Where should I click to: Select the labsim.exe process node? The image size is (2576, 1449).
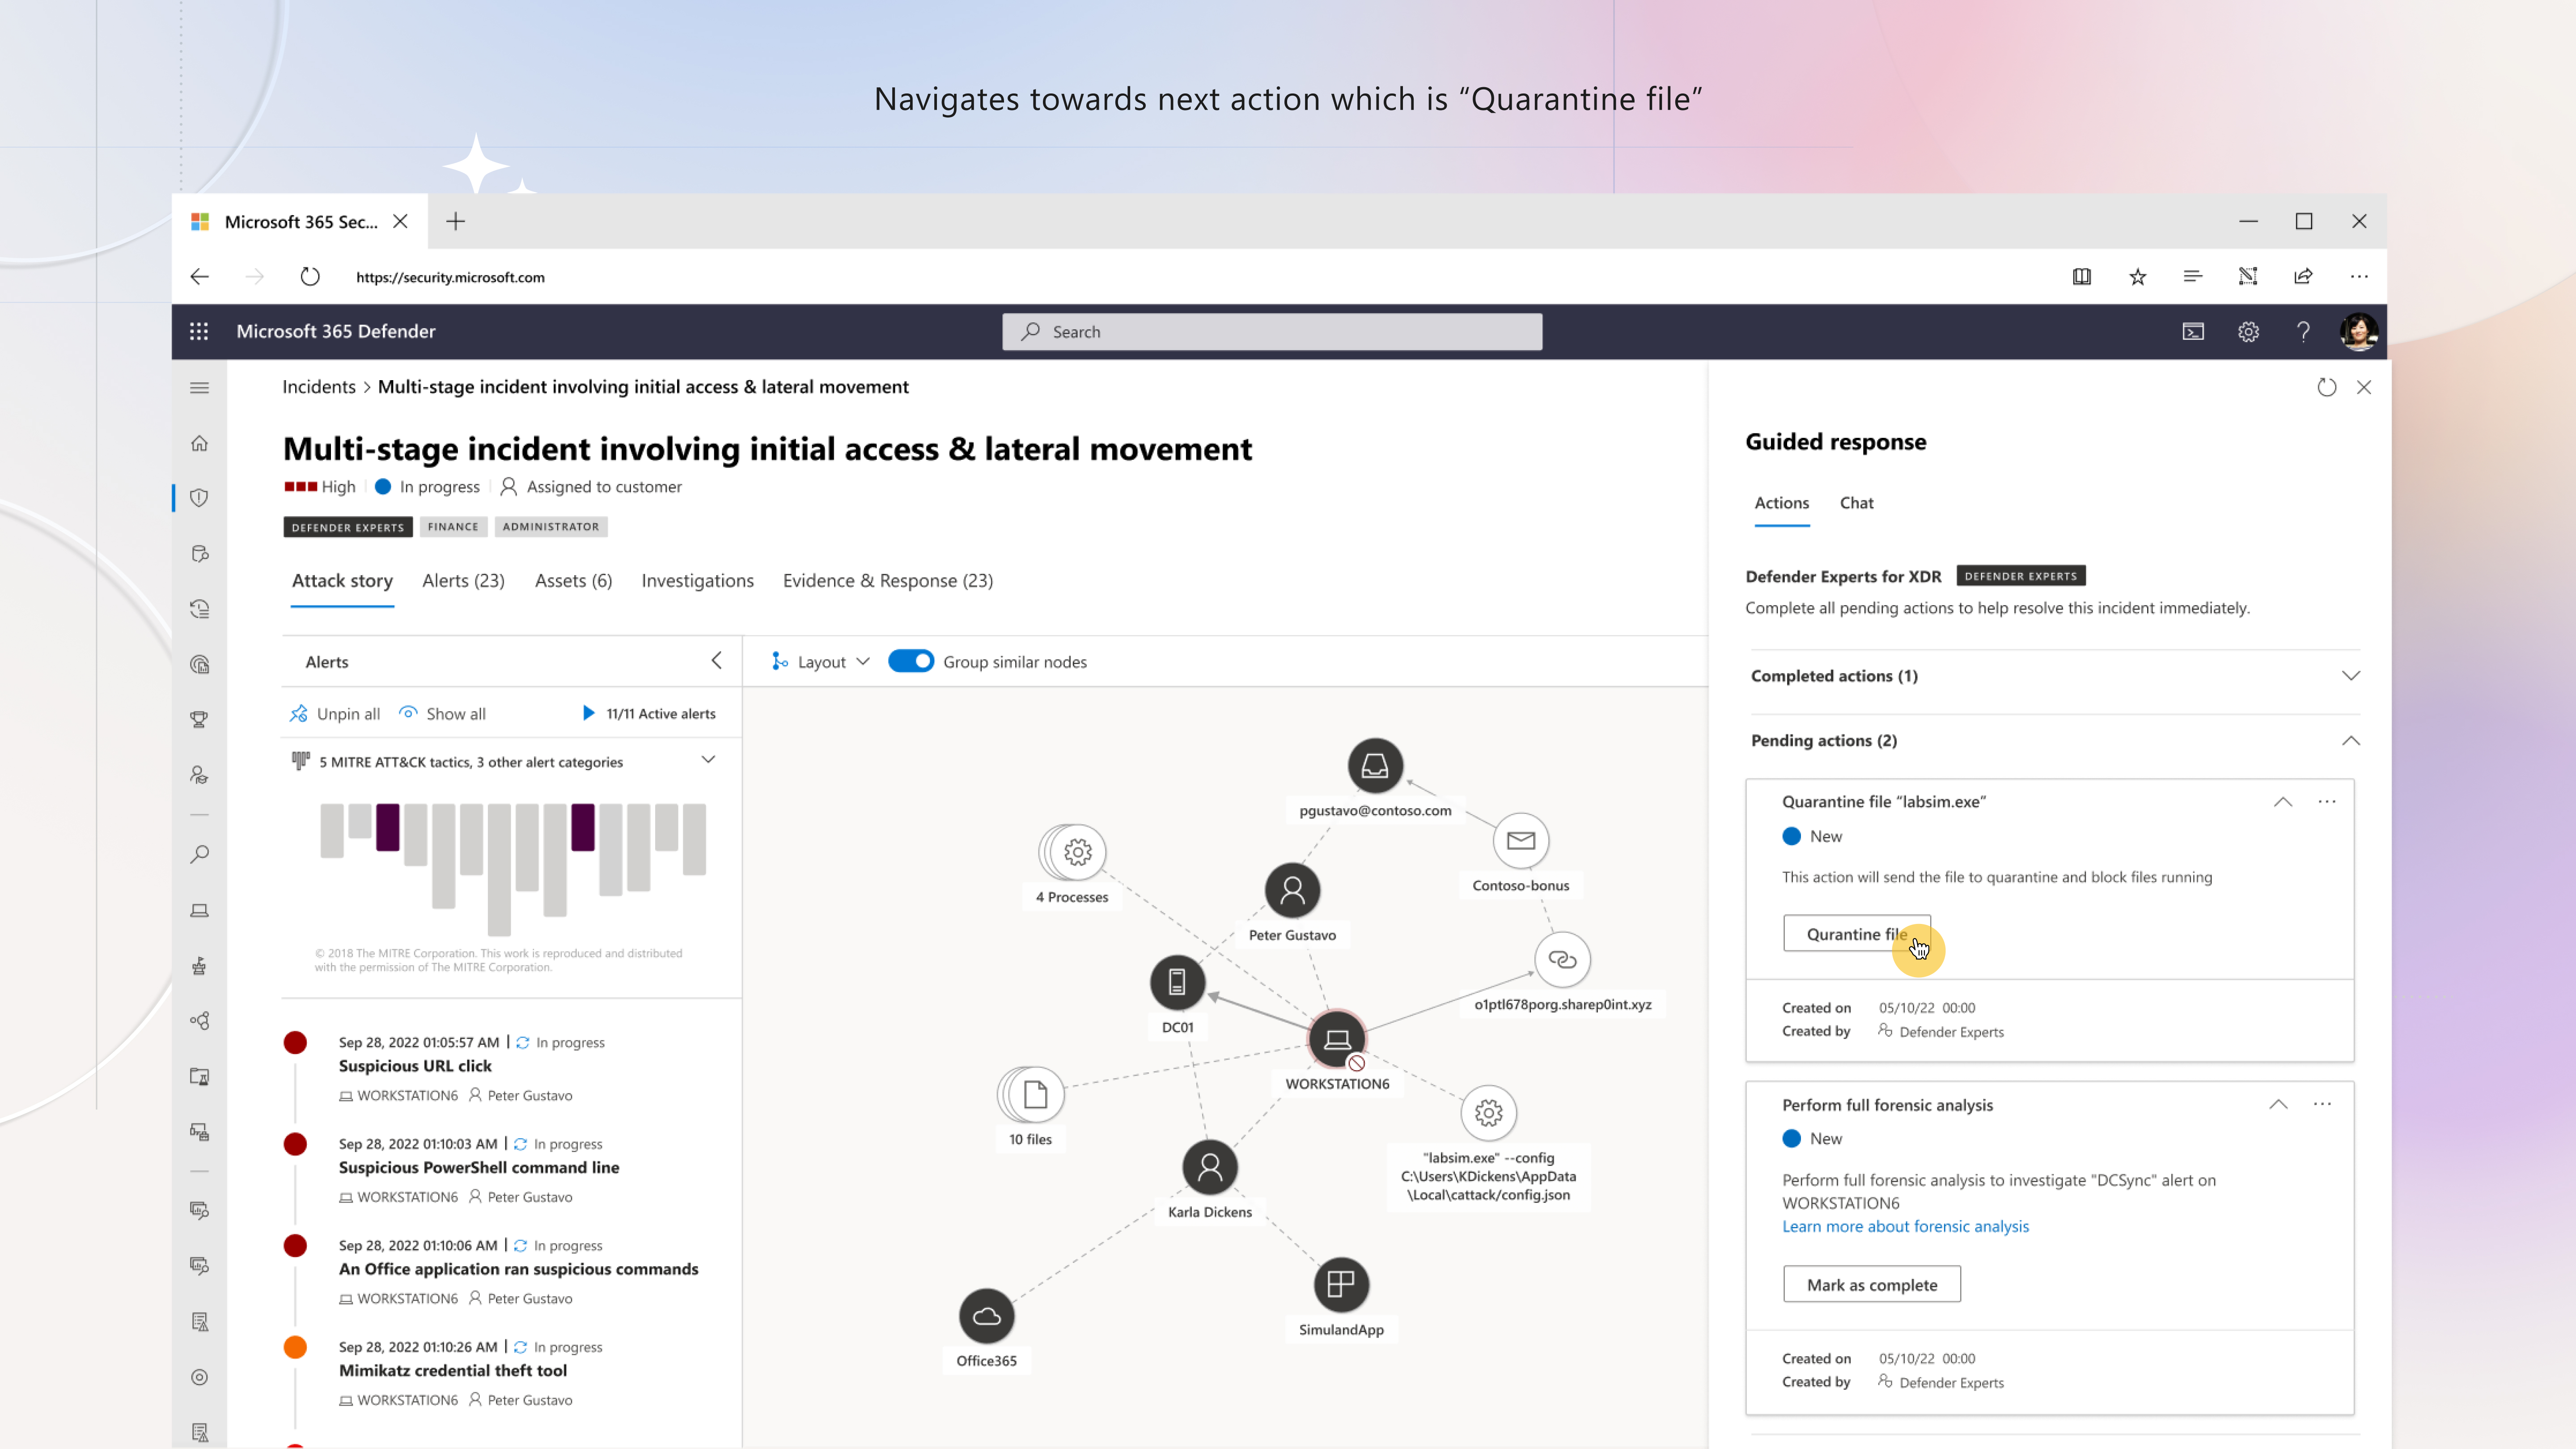click(1488, 1113)
